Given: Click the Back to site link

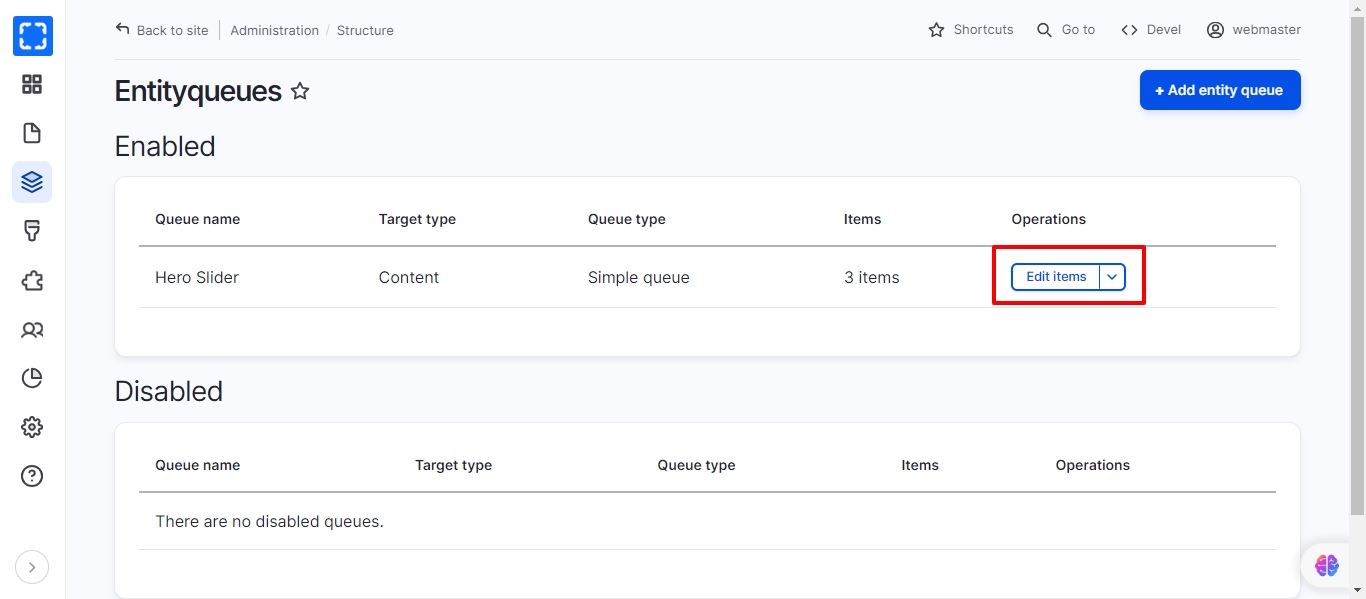Looking at the screenshot, I should coord(162,30).
